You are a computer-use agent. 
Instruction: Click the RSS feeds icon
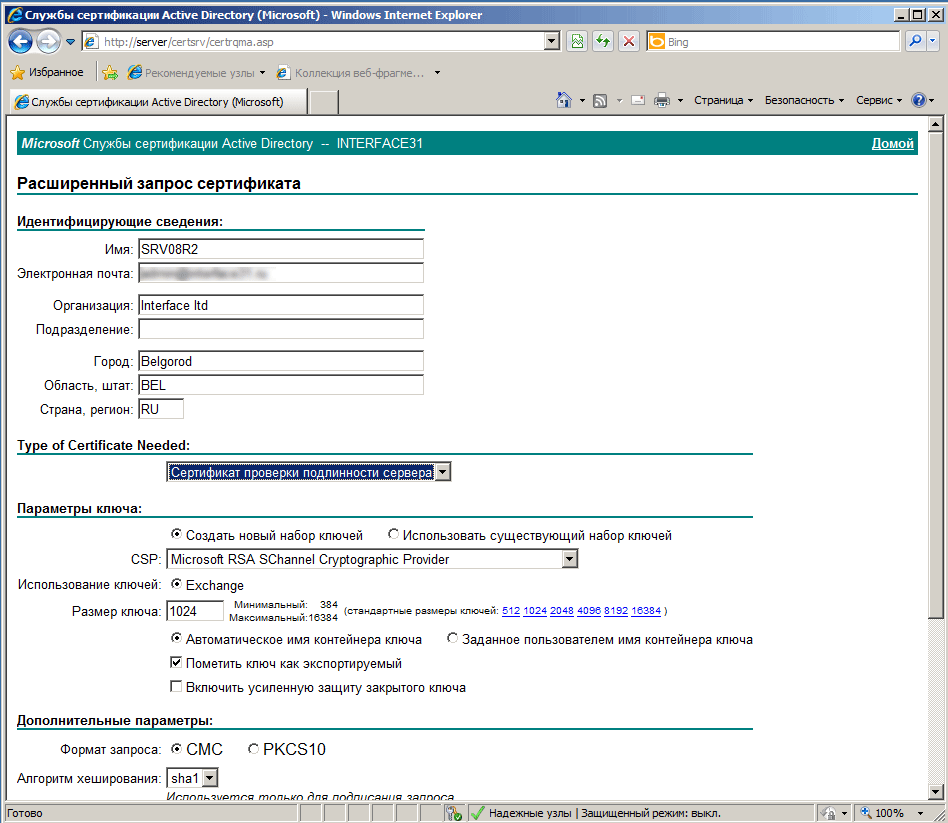point(600,100)
